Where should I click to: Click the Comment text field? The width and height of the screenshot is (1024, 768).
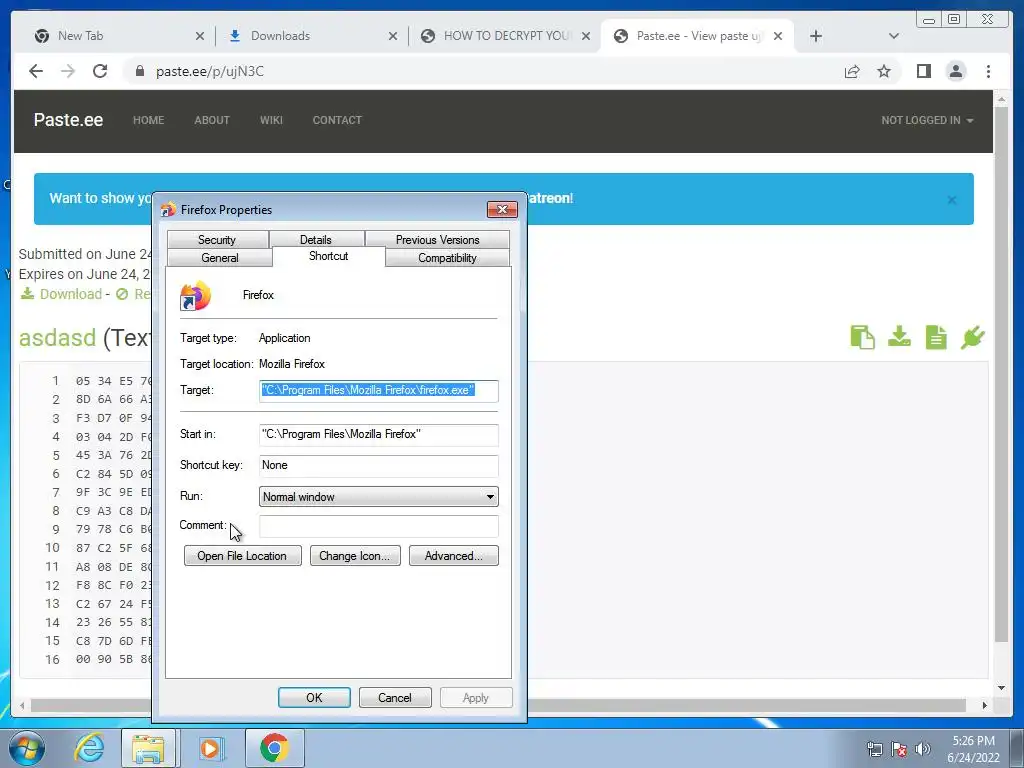click(379, 526)
